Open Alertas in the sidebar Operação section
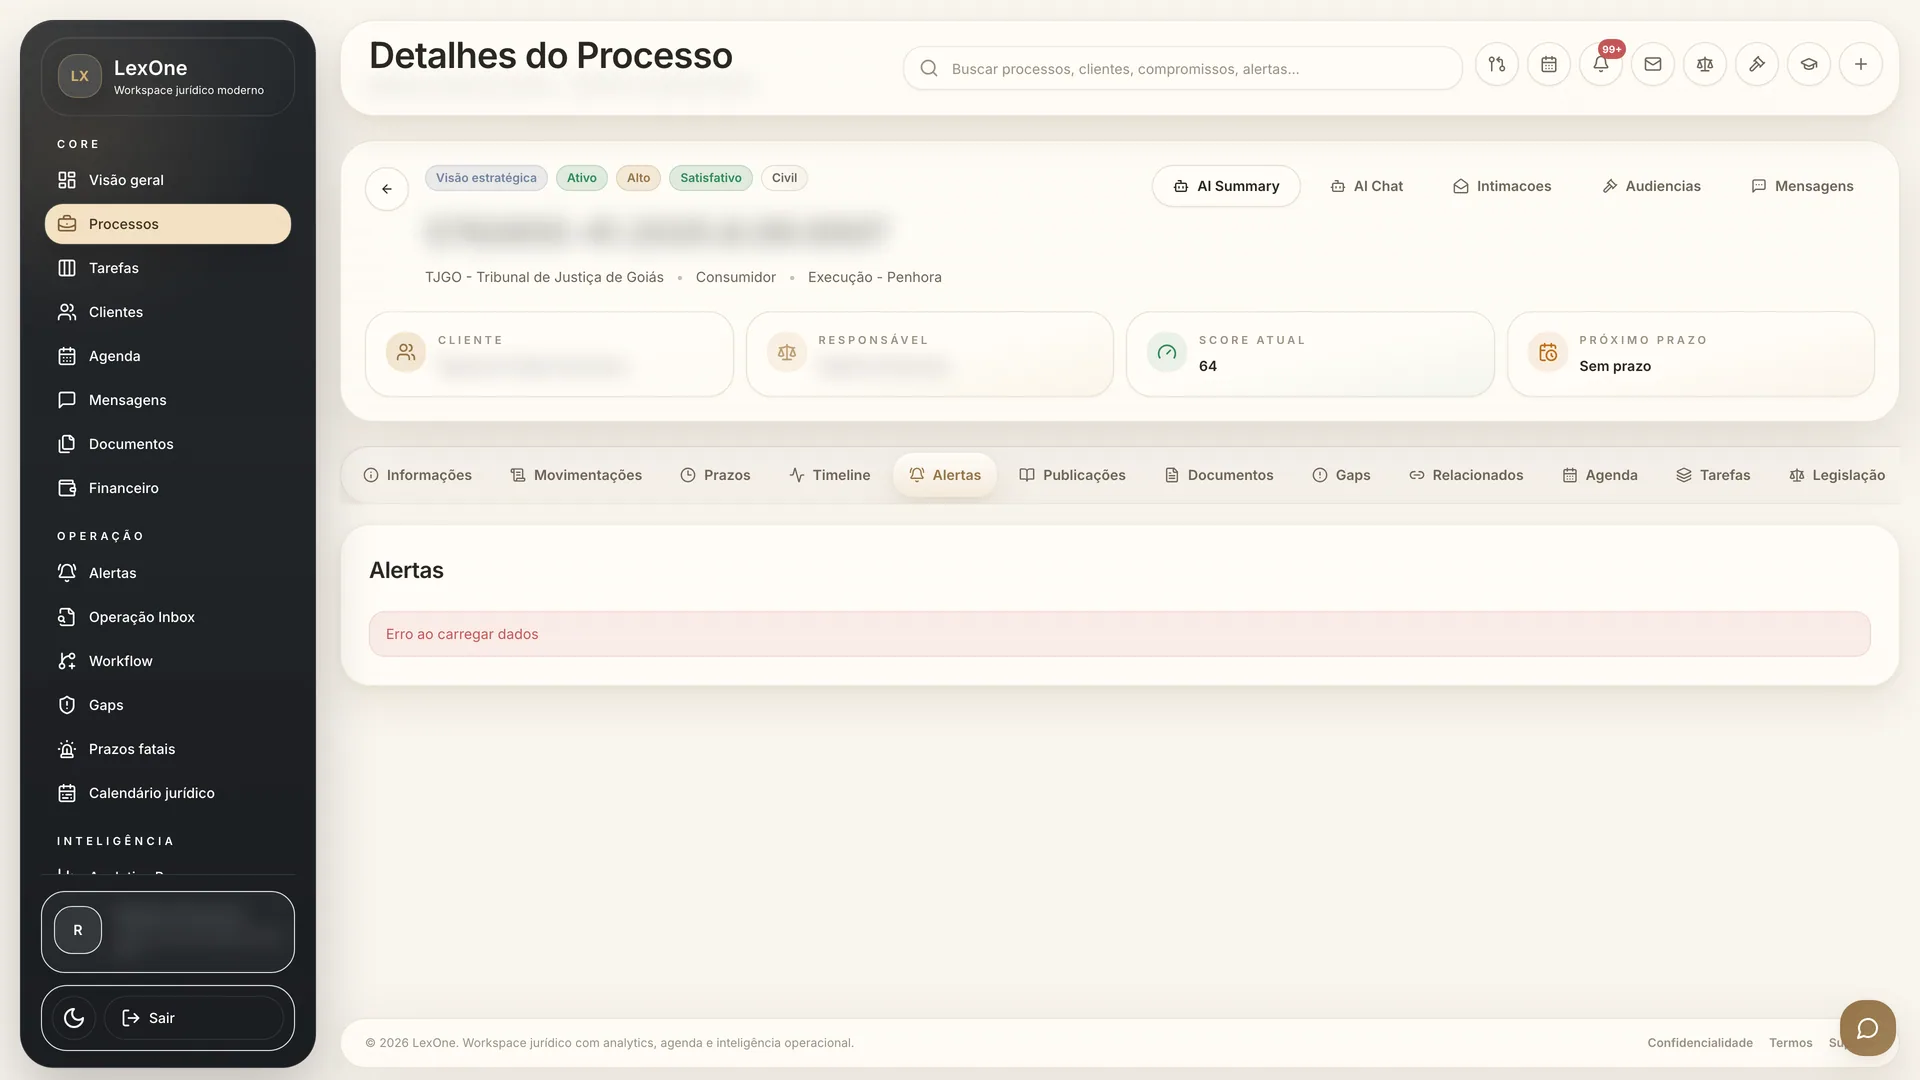The image size is (1920, 1080). point(168,573)
